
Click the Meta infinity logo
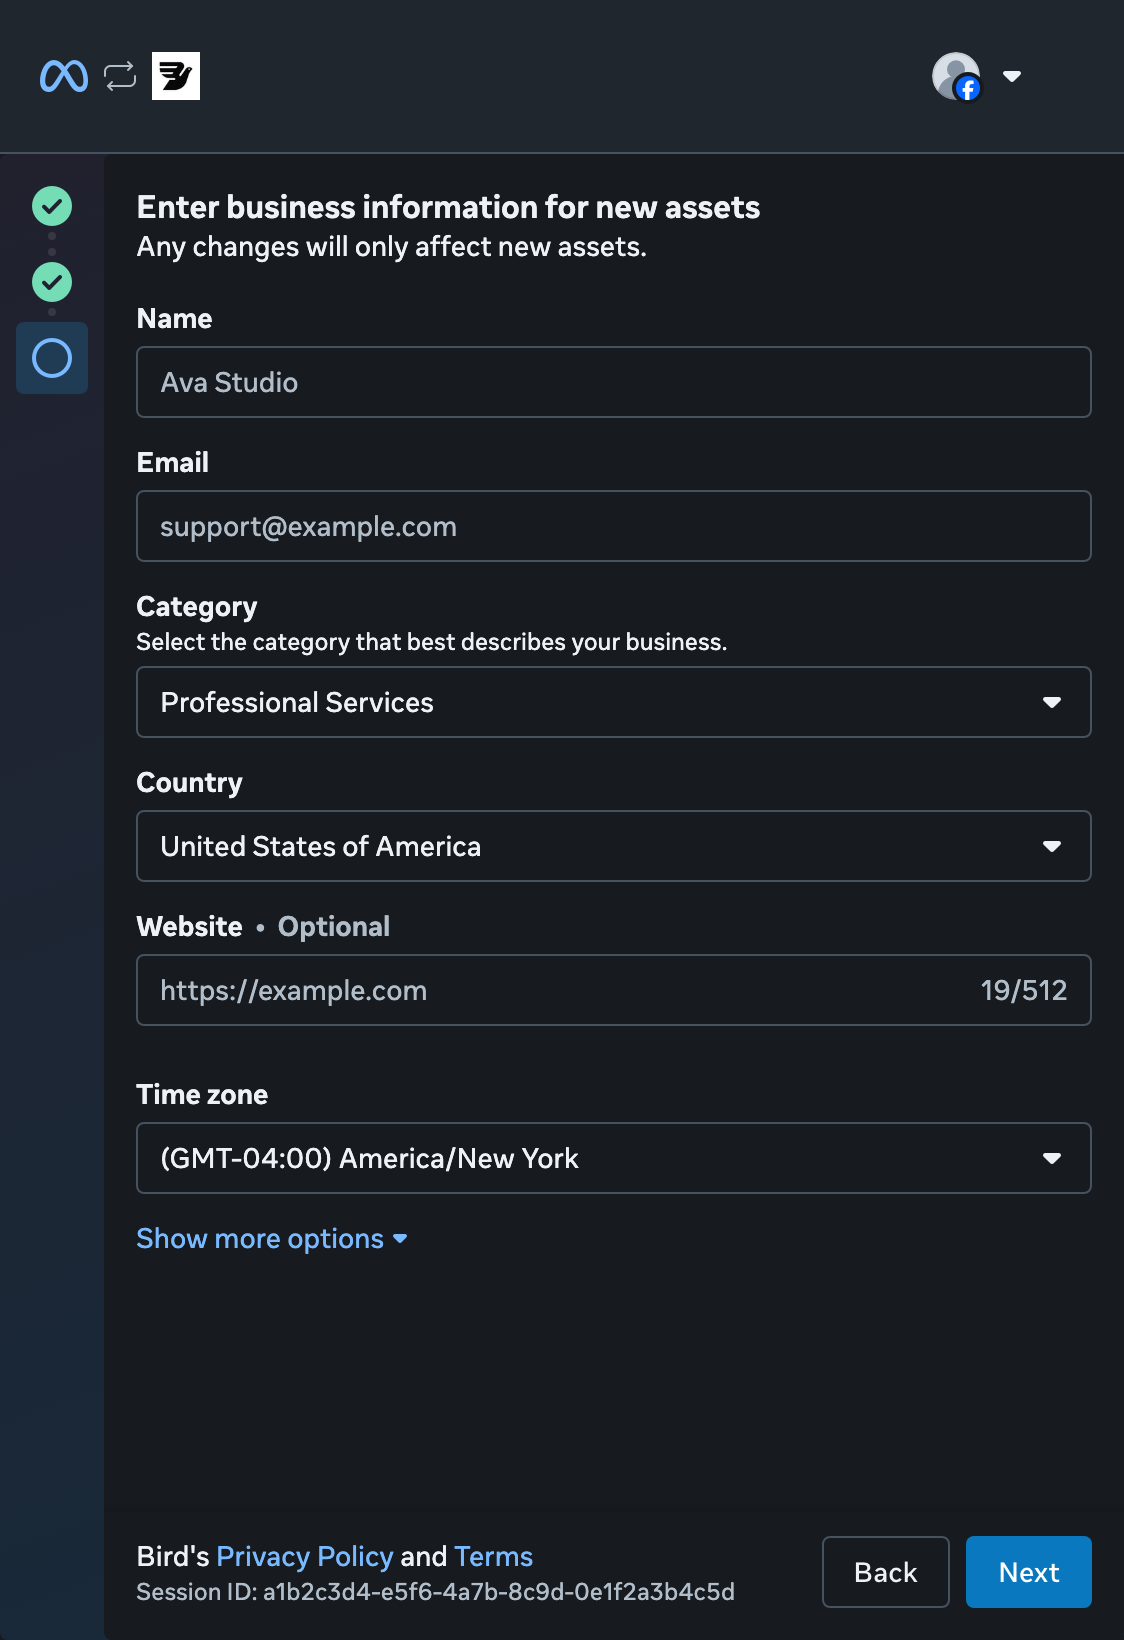(64, 76)
